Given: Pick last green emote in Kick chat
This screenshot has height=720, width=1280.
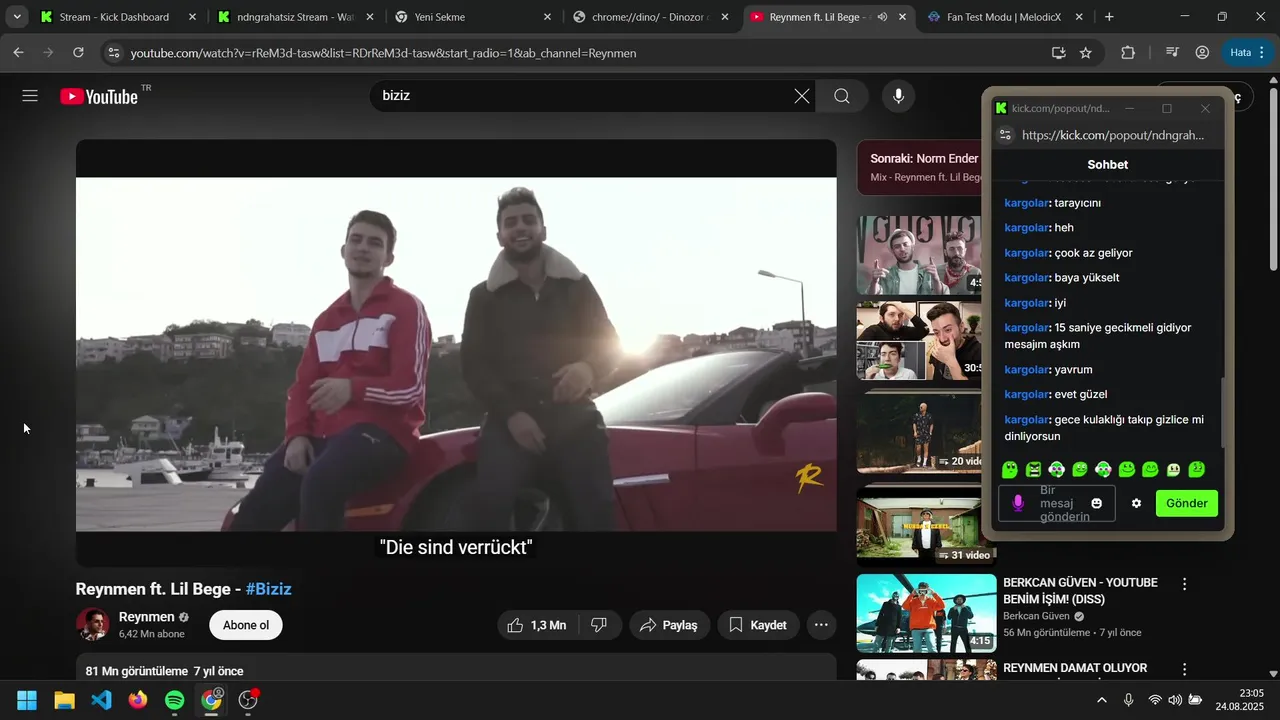Looking at the screenshot, I should coord(1197,469).
